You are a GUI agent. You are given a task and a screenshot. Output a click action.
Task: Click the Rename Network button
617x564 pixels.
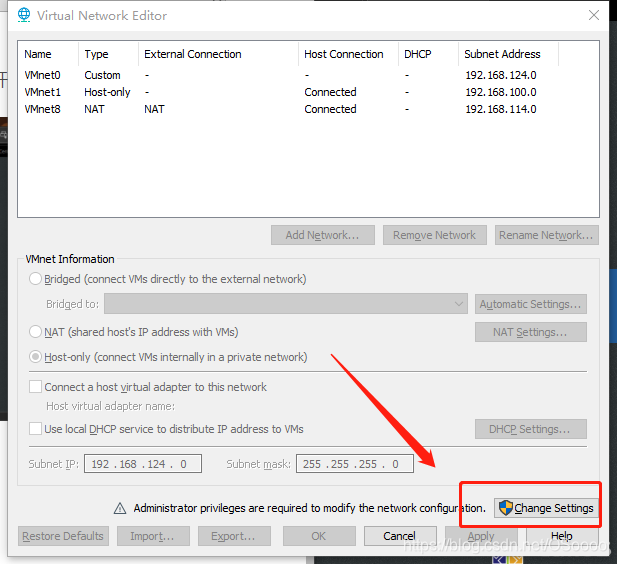(547, 235)
